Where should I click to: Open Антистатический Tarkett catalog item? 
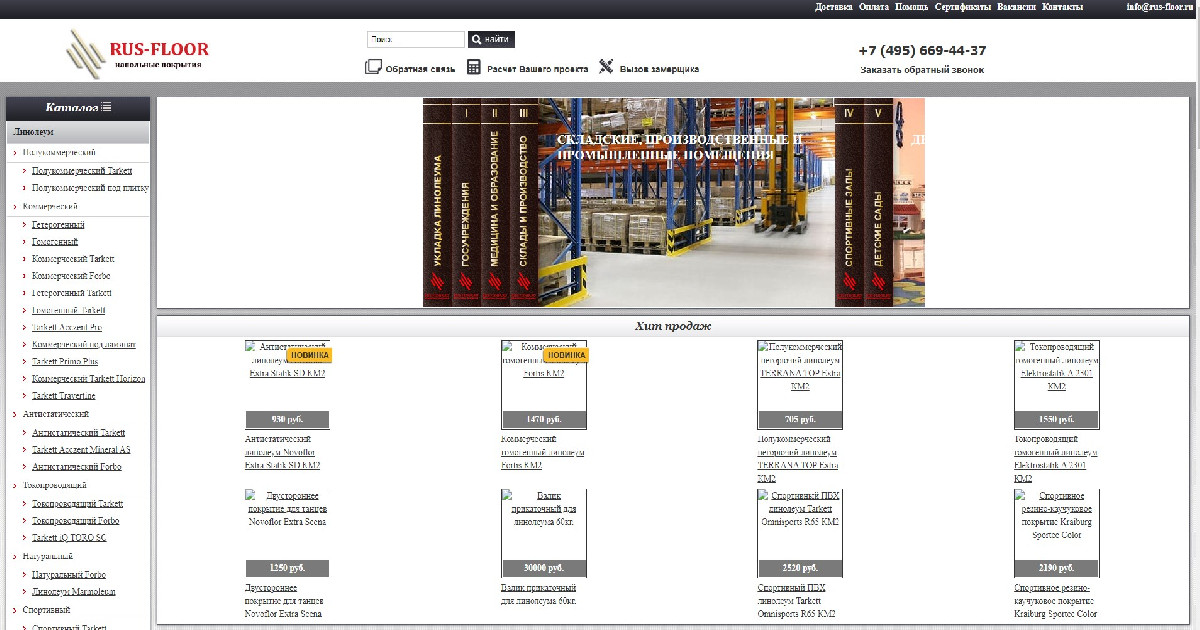[x=79, y=433]
